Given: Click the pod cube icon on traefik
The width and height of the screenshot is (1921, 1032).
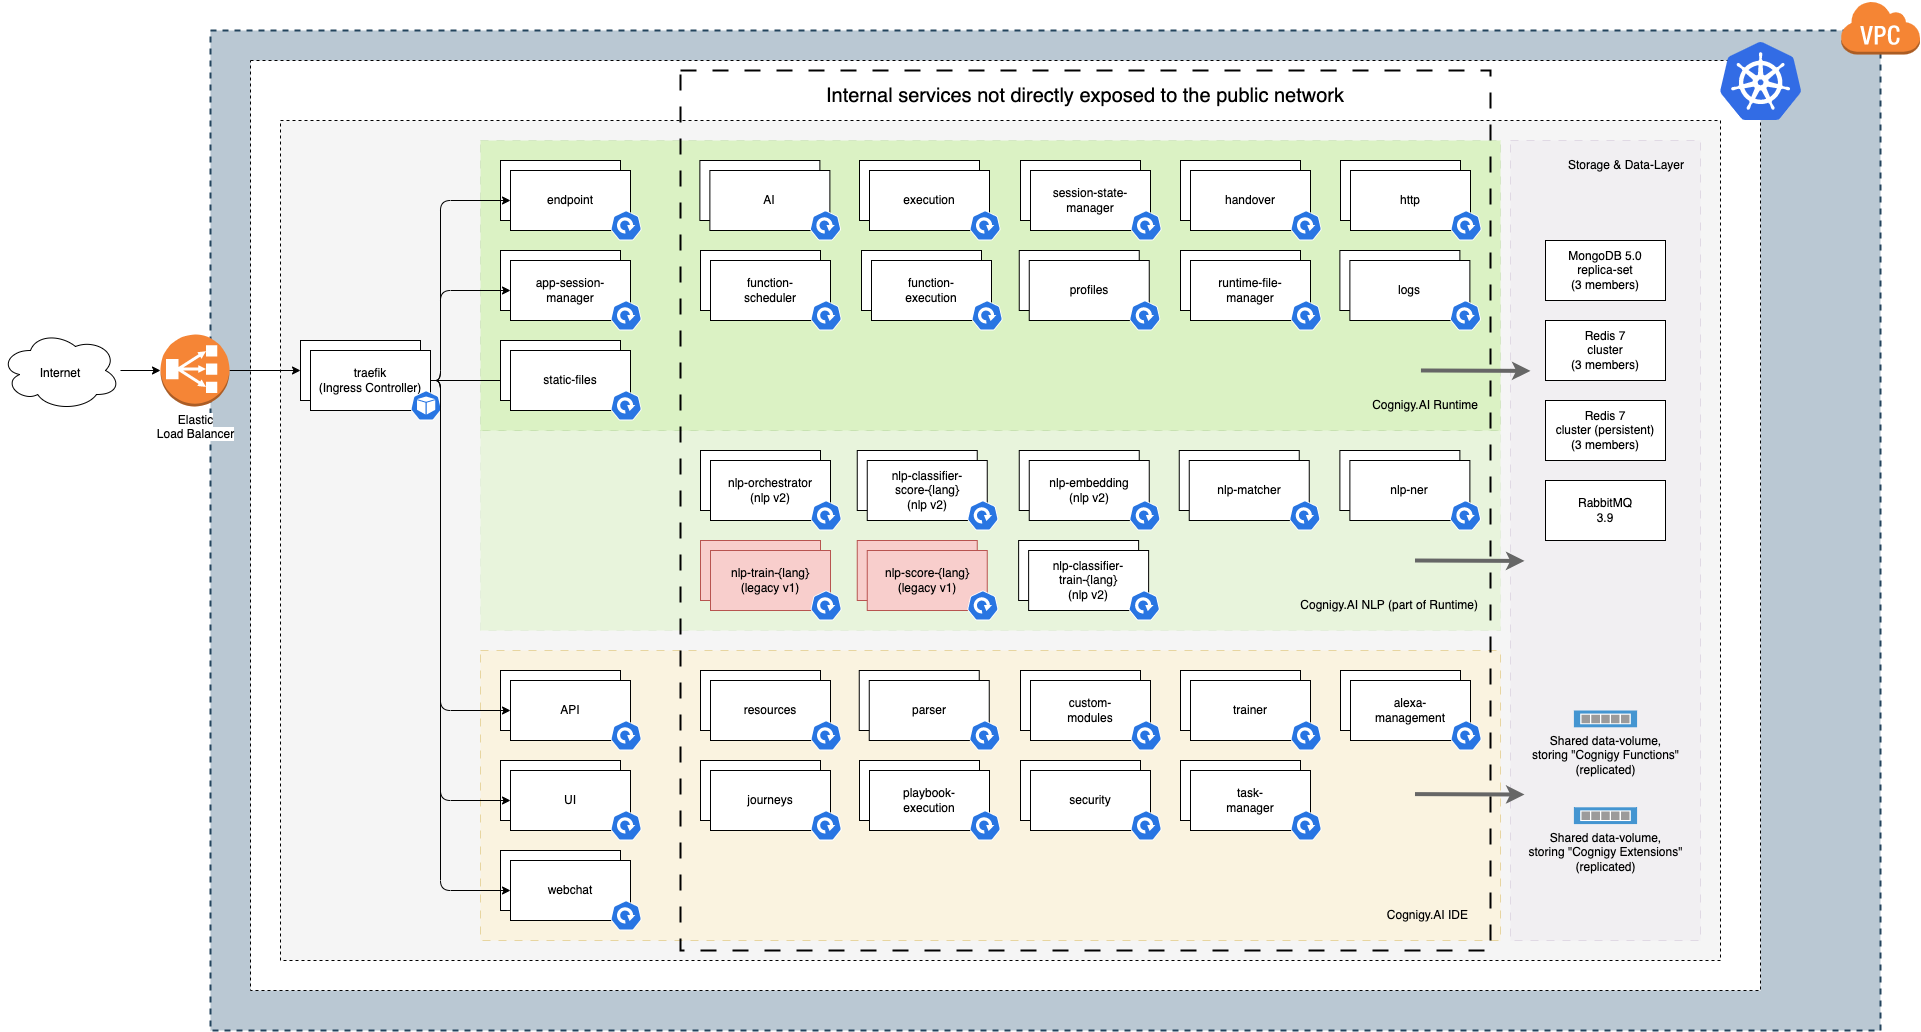Looking at the screenshot, I should [427, 405].
